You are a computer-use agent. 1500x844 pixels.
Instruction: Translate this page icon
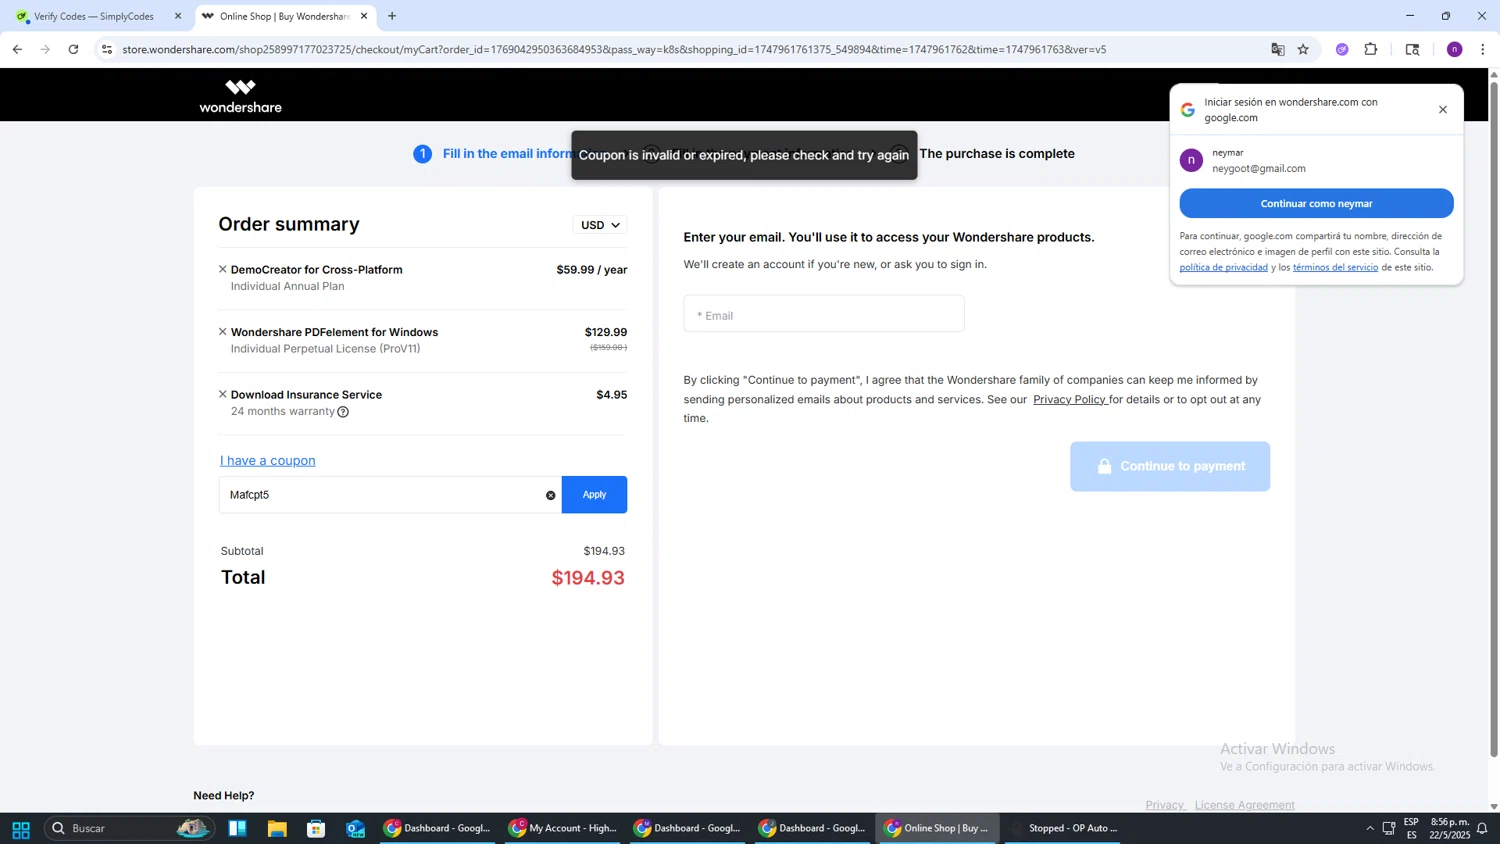point(1277,49)
